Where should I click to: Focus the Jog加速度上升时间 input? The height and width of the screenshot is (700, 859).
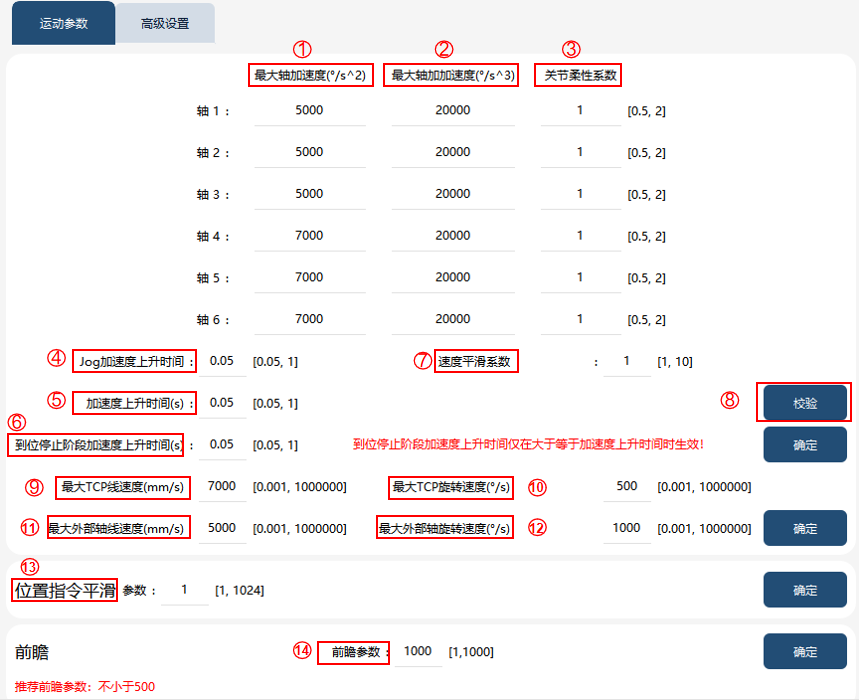click(222, 362)
